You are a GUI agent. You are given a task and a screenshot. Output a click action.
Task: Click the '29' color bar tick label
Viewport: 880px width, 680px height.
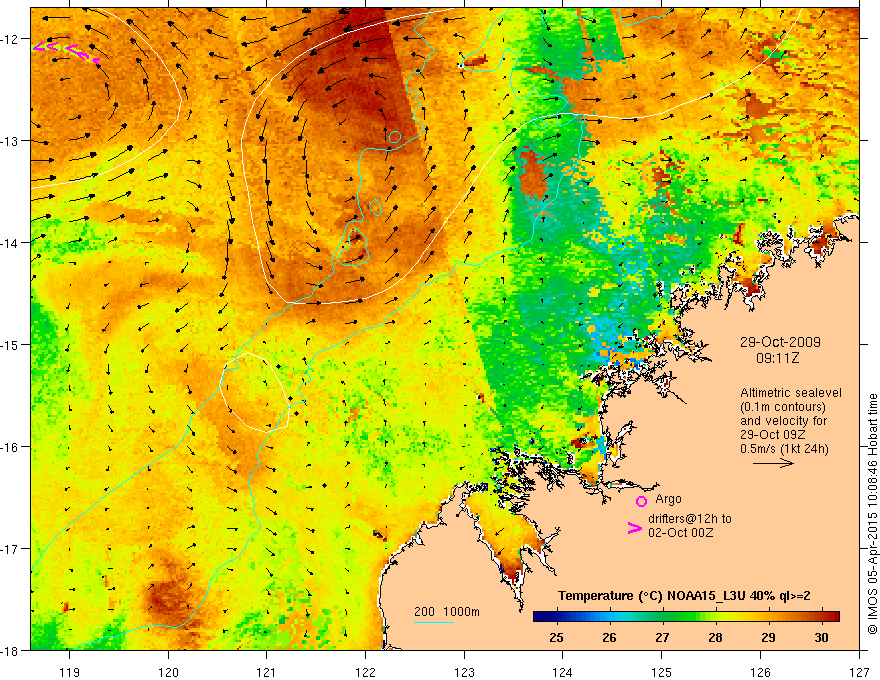coord(768,637)
